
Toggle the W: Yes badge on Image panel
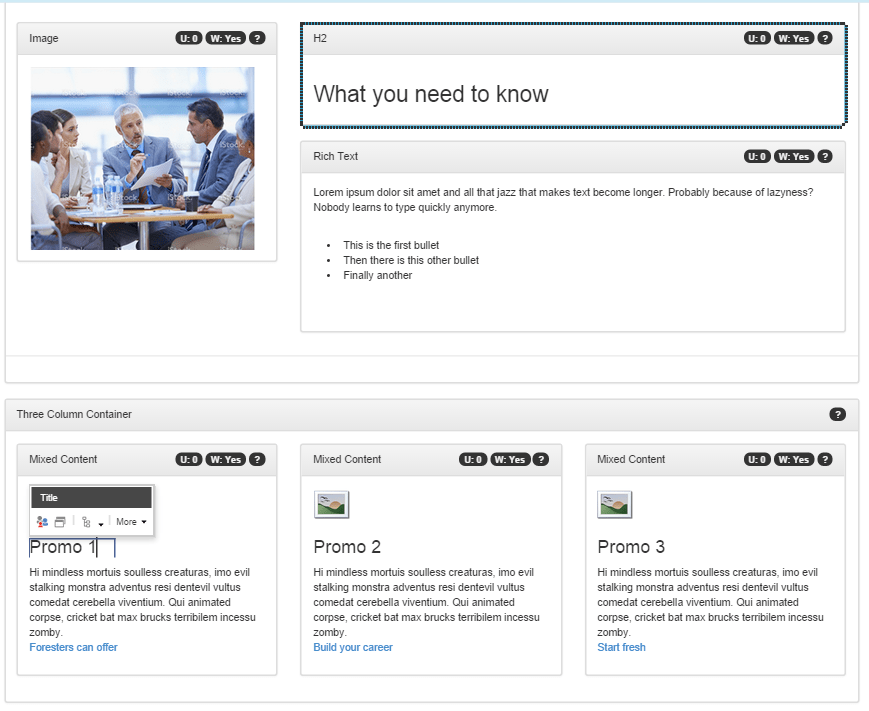coord(226,38)
